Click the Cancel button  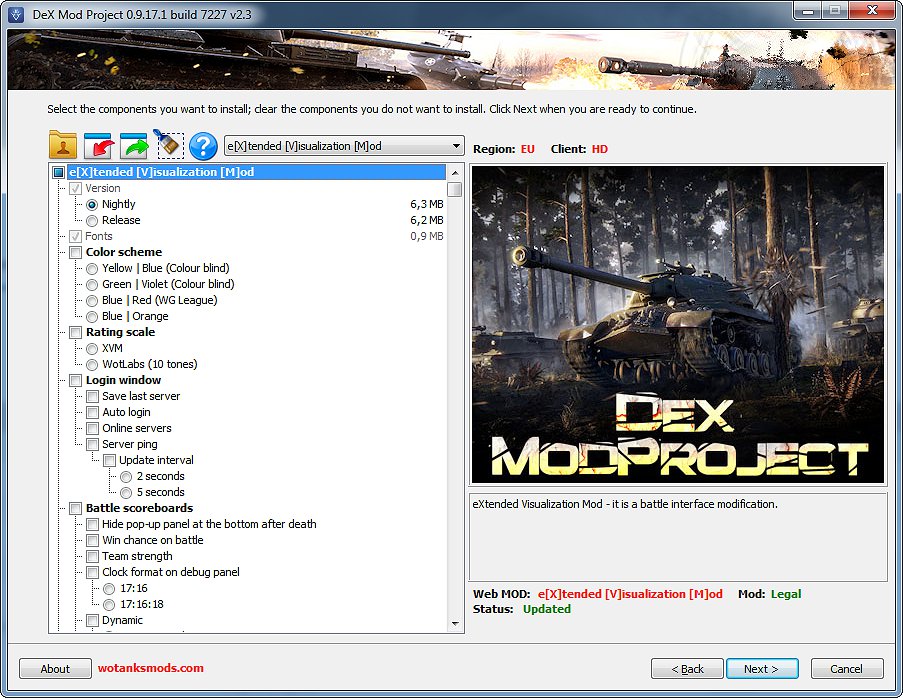(847, 669)
